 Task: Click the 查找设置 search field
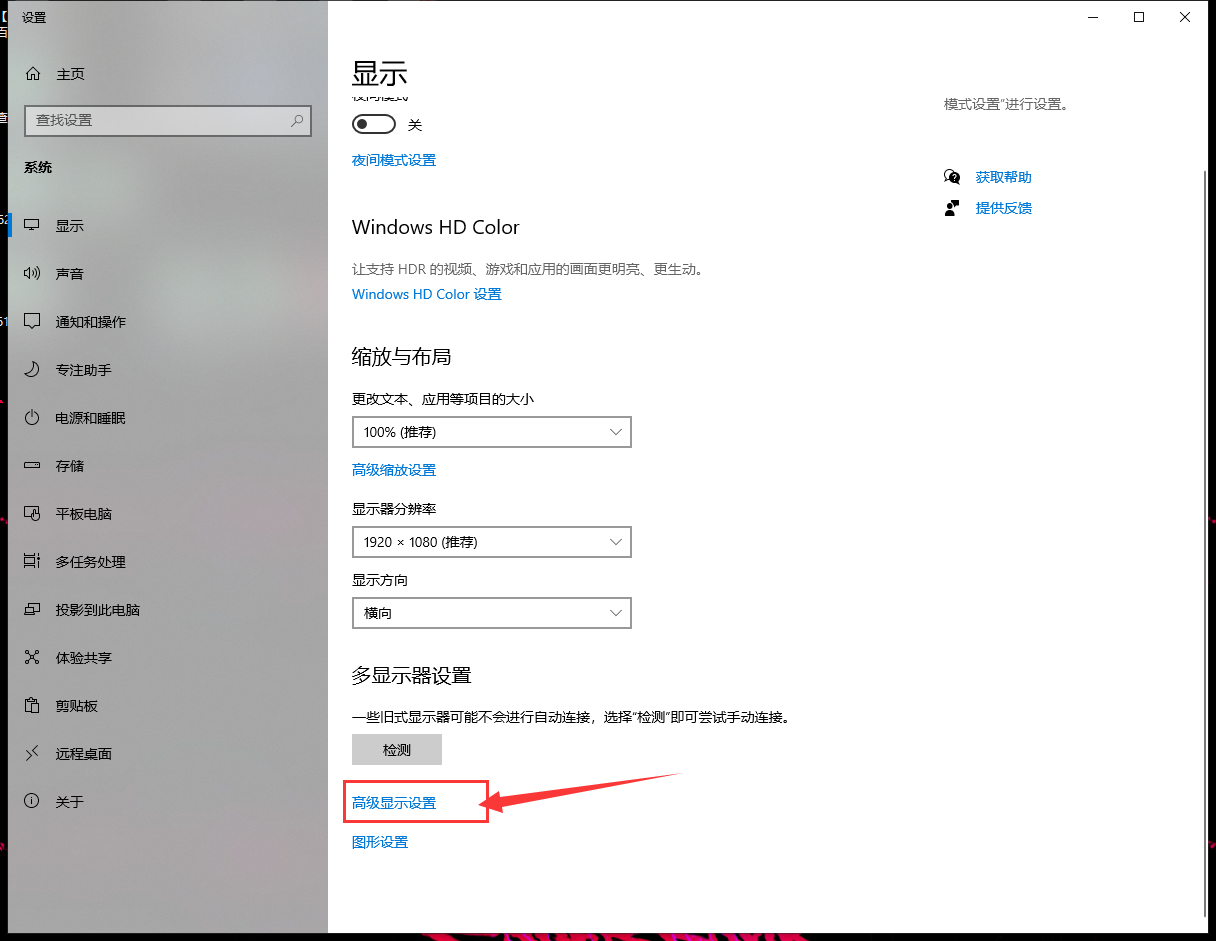coord(168,120)
